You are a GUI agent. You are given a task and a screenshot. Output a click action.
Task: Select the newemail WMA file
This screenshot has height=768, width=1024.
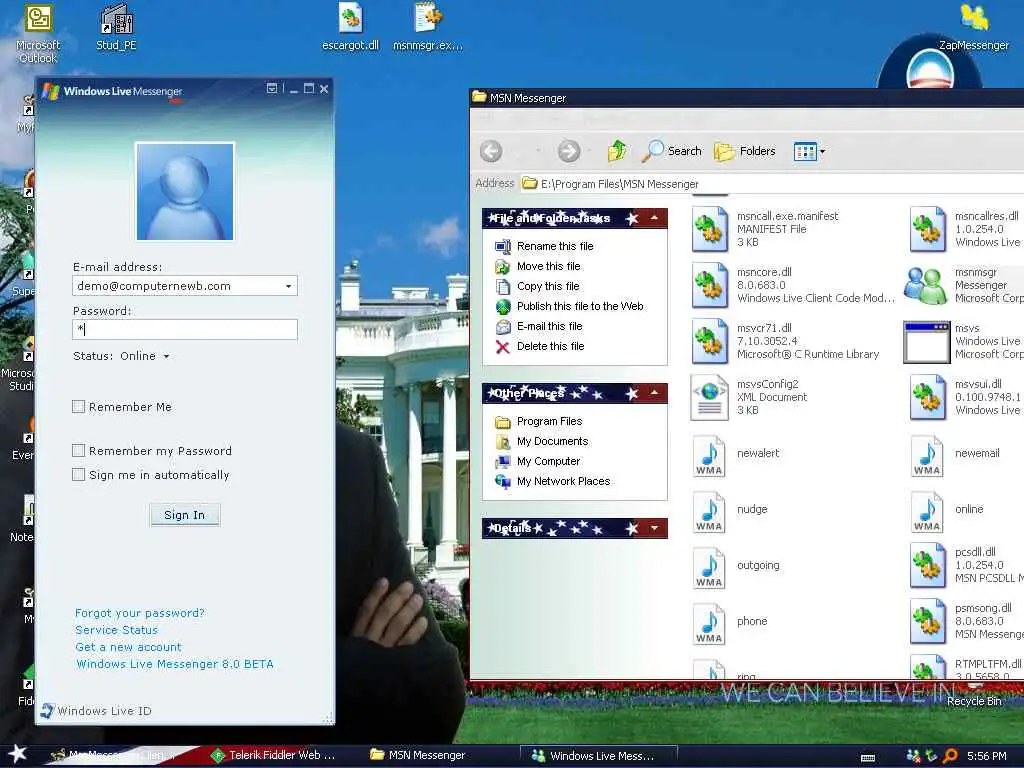927,456
